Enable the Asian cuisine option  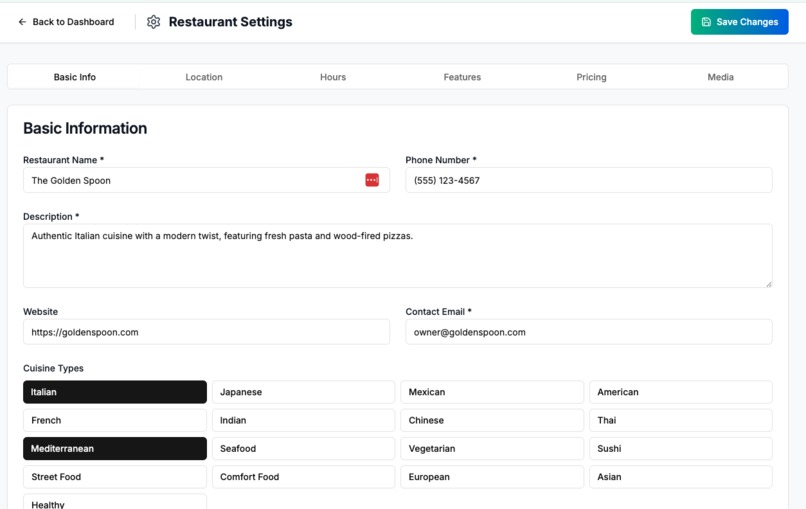[681, 477]
